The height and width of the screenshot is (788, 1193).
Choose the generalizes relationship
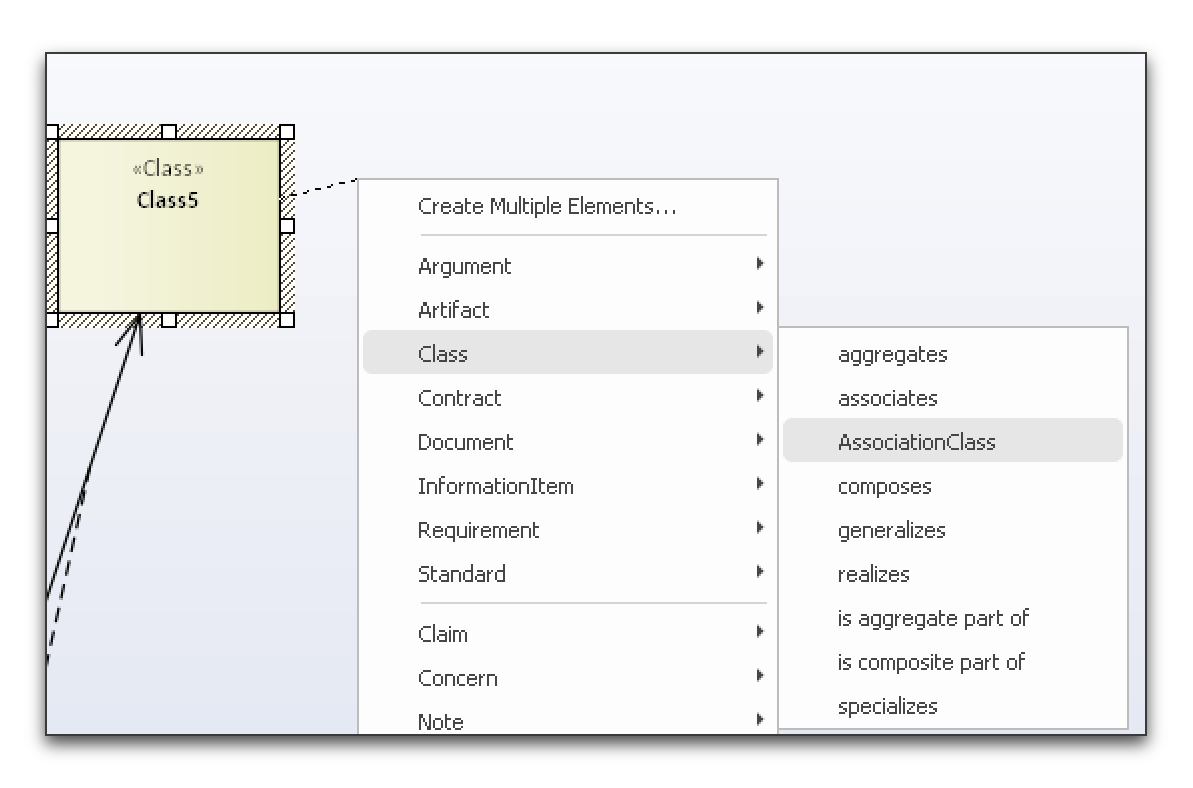892,530
